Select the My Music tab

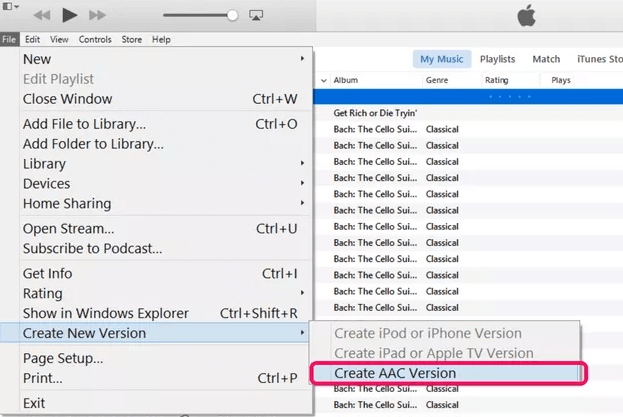pyautogui.click(x=441, y=59)
